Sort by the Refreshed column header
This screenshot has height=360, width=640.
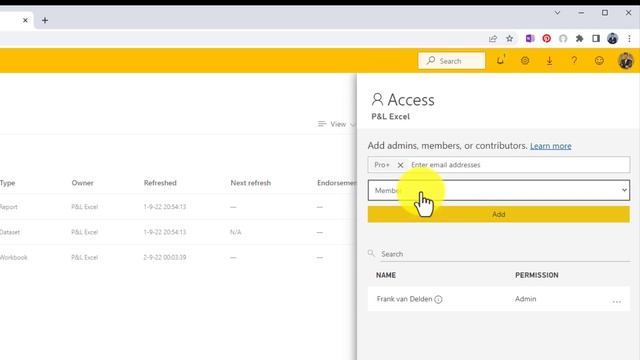pyautogui.click(x=160, y=183)
